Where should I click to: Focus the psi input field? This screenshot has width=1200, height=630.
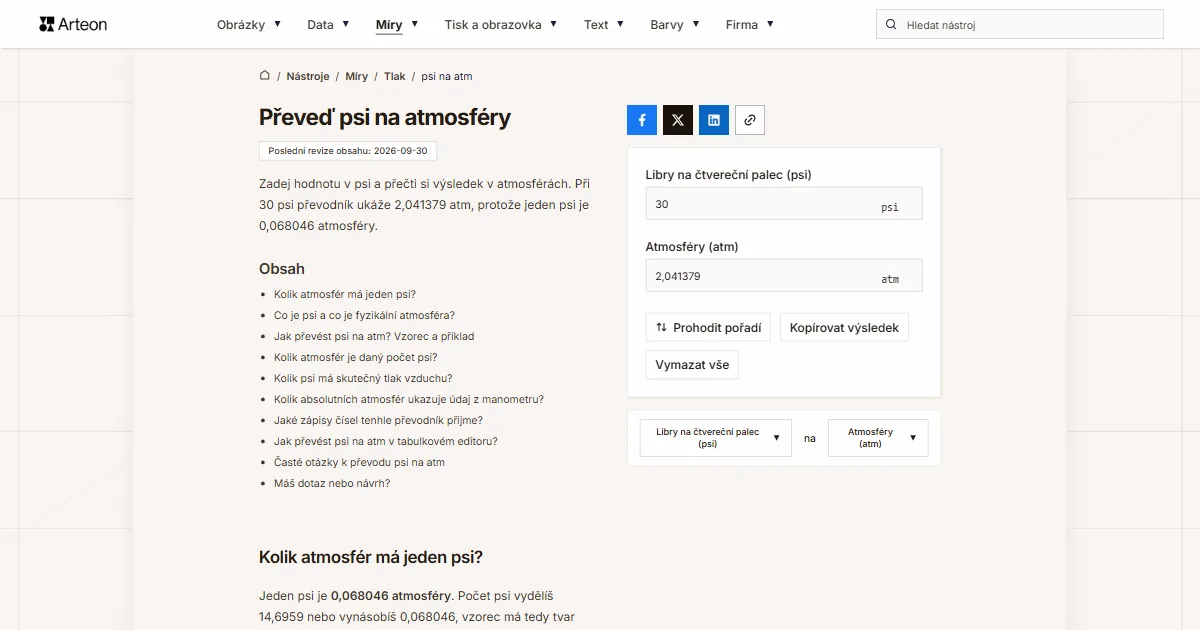(784, 204)
